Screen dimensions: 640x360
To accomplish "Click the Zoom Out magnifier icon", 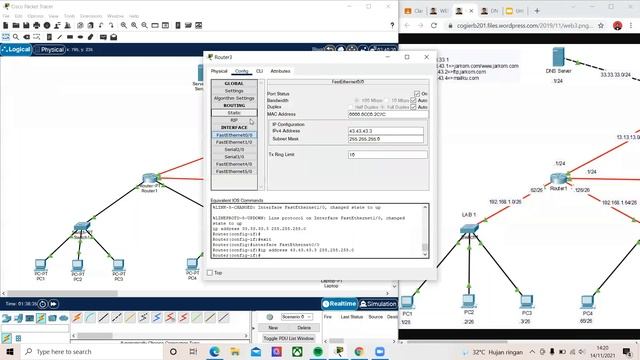I will (144, 25).
